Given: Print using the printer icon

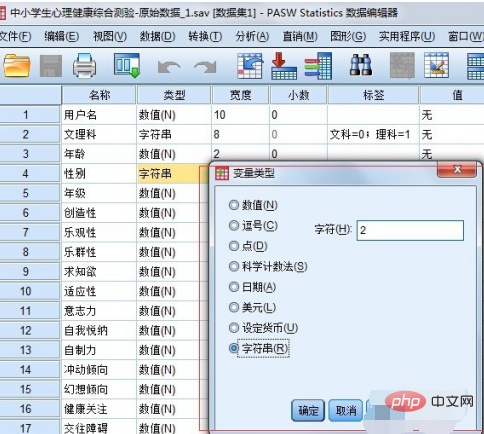Looking at the screenshot, I should [x=85, y=66].
